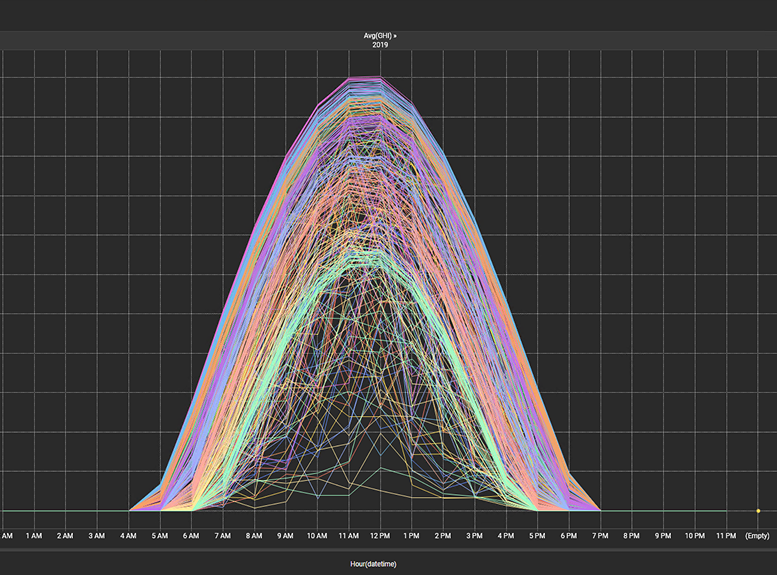777x575 pixels.
Task: Click the Hour(datetime) axis title
Action: click(x=373, y=564)
